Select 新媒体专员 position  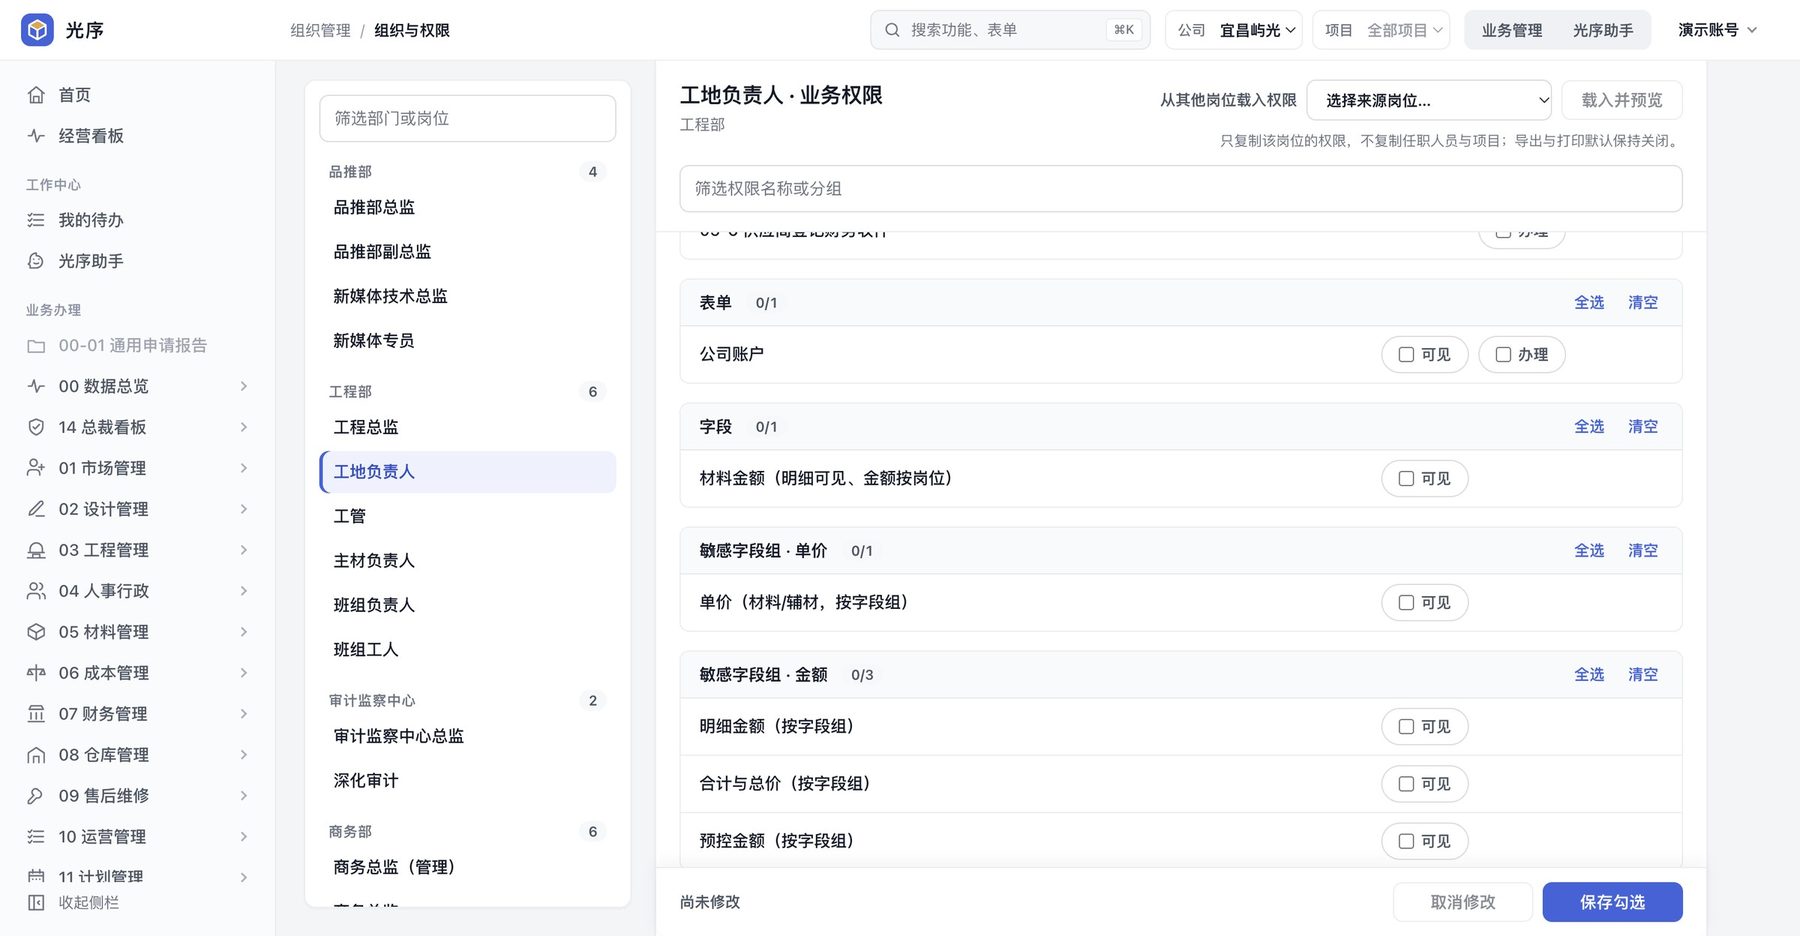coord(468,341)
